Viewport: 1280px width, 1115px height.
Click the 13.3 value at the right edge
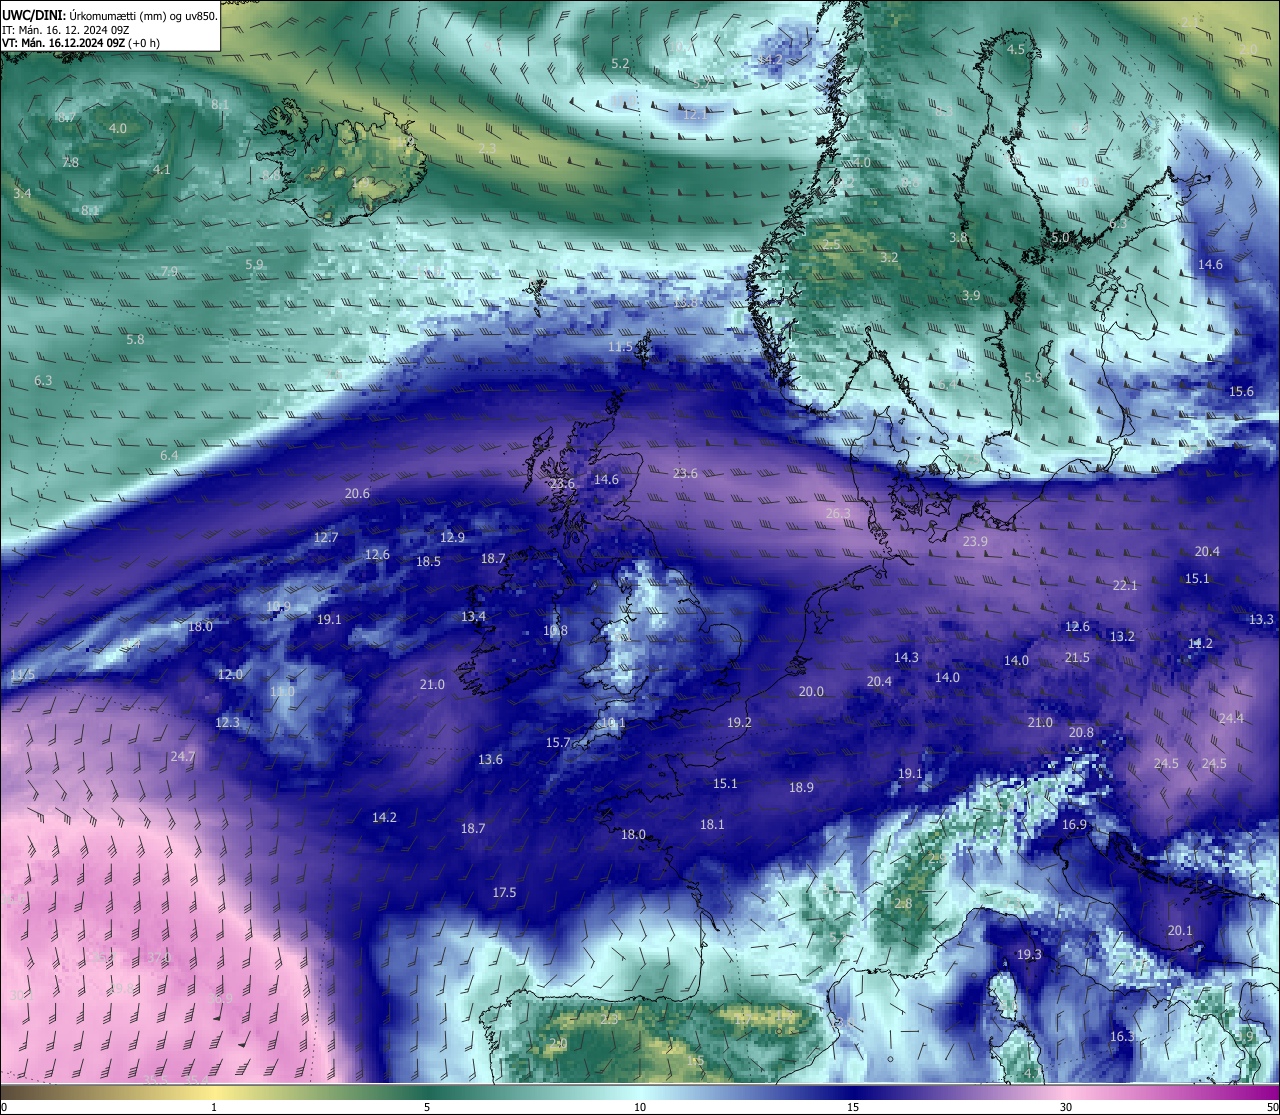click(1261, 620)
